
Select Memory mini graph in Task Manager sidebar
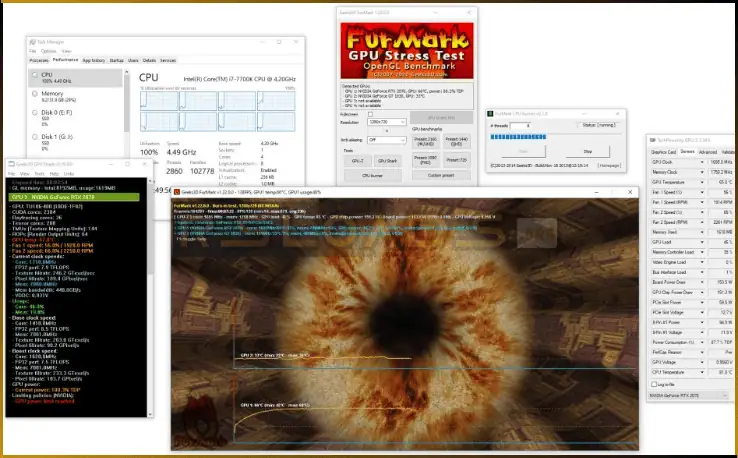click(x=35, y=94)
